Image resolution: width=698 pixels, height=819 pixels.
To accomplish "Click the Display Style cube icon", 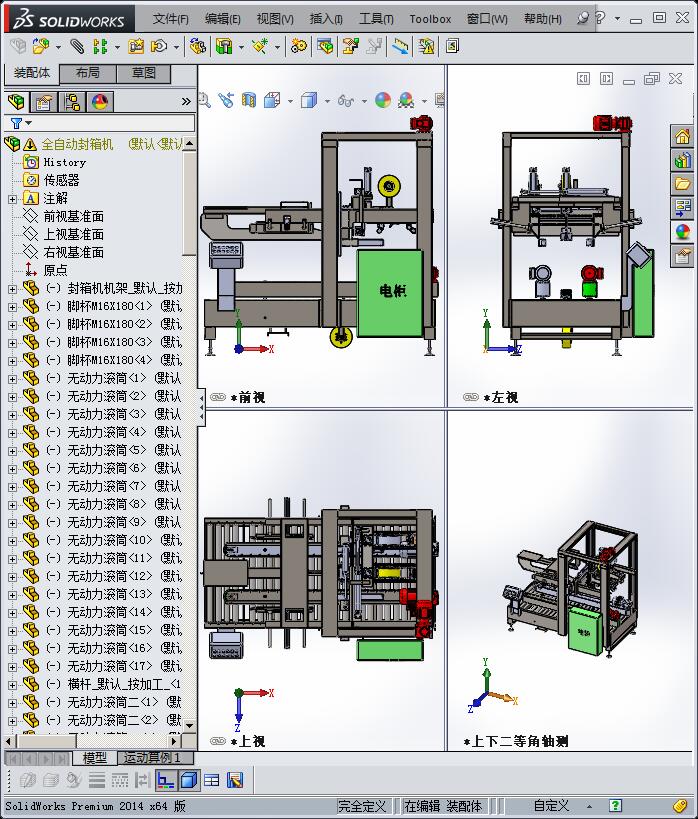I will point(309,100).
